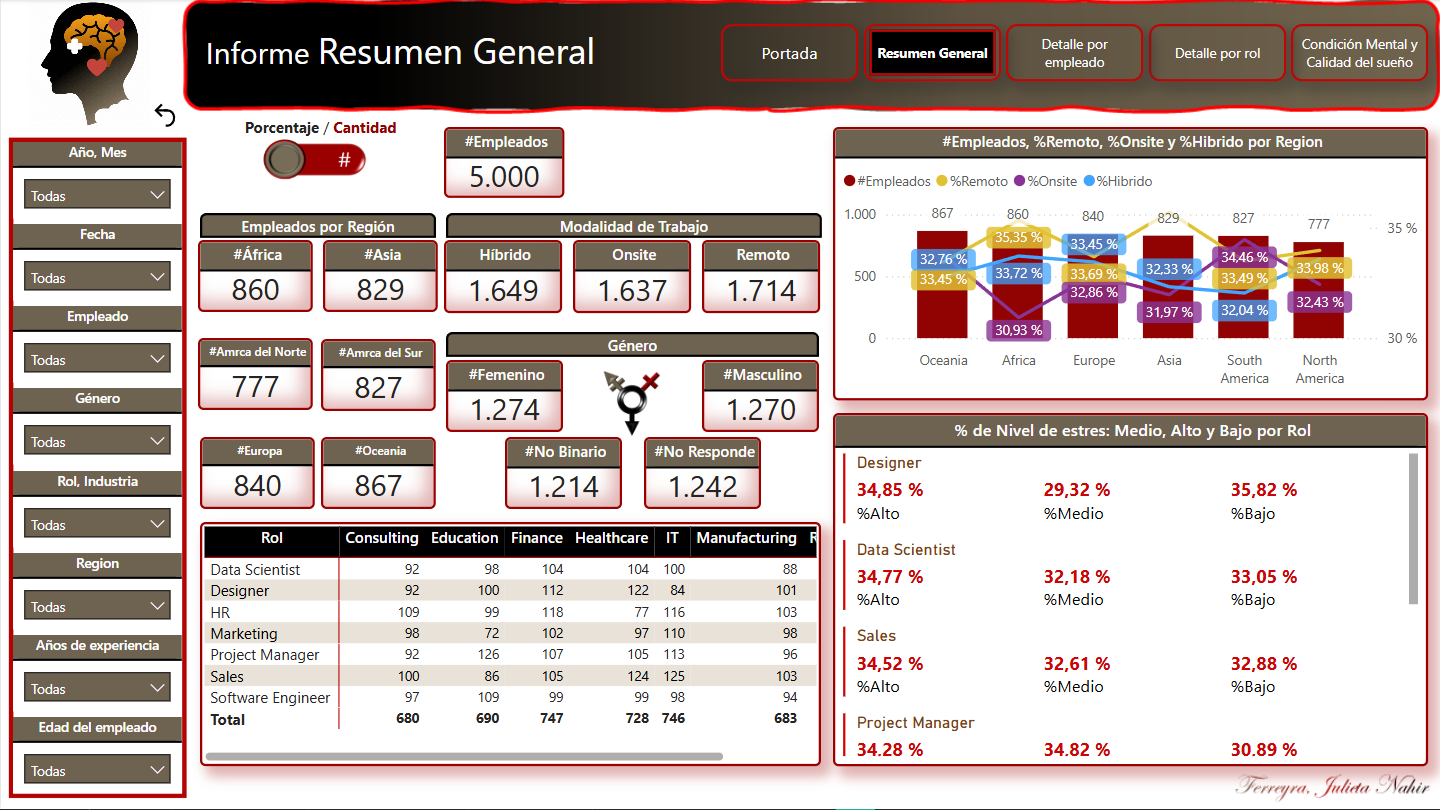This screenshot has height=810, width=1440.
Task: Click the HR table row label
Action: point(220,612)
